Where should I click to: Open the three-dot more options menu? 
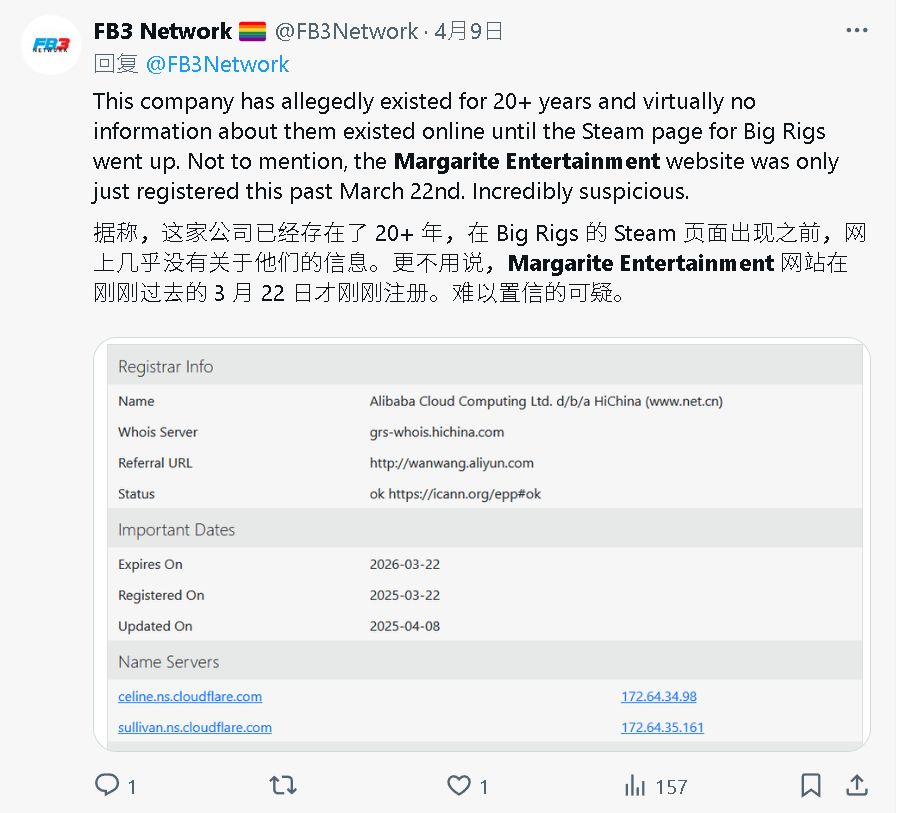(x=856, y=30)
